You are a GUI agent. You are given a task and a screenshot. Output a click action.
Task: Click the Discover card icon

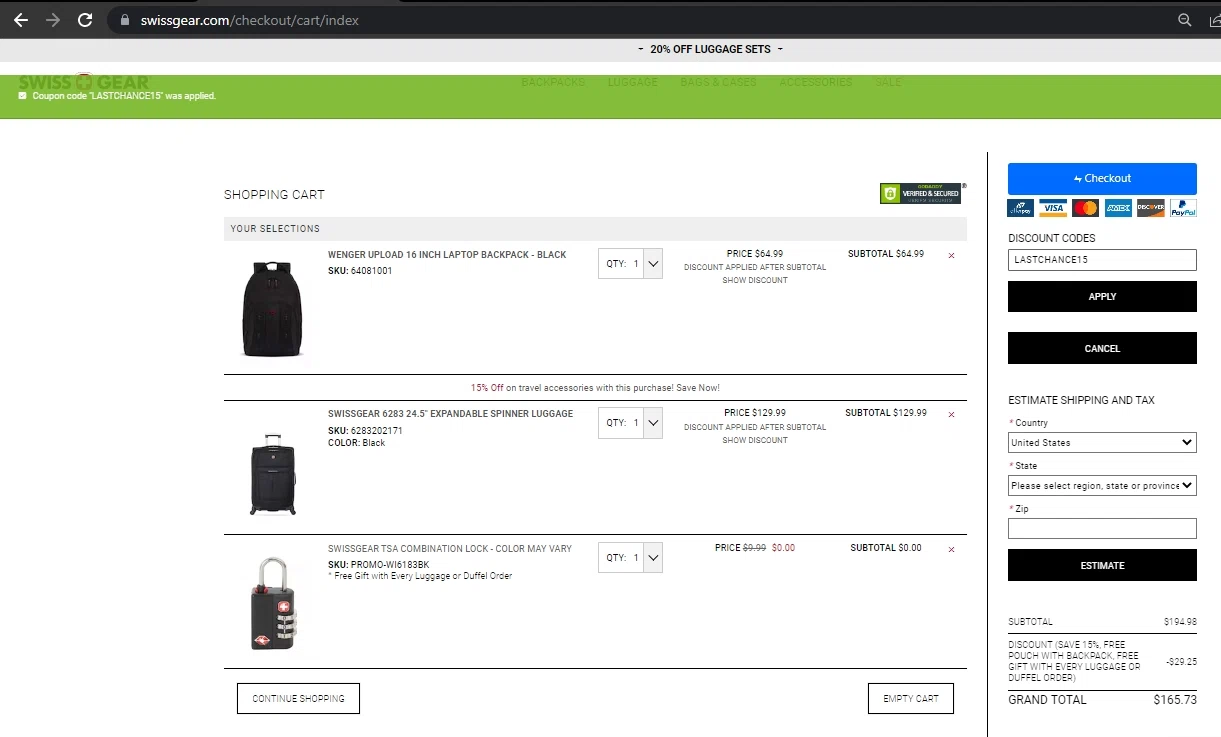pyautogui.click(x=1151, y=208)
